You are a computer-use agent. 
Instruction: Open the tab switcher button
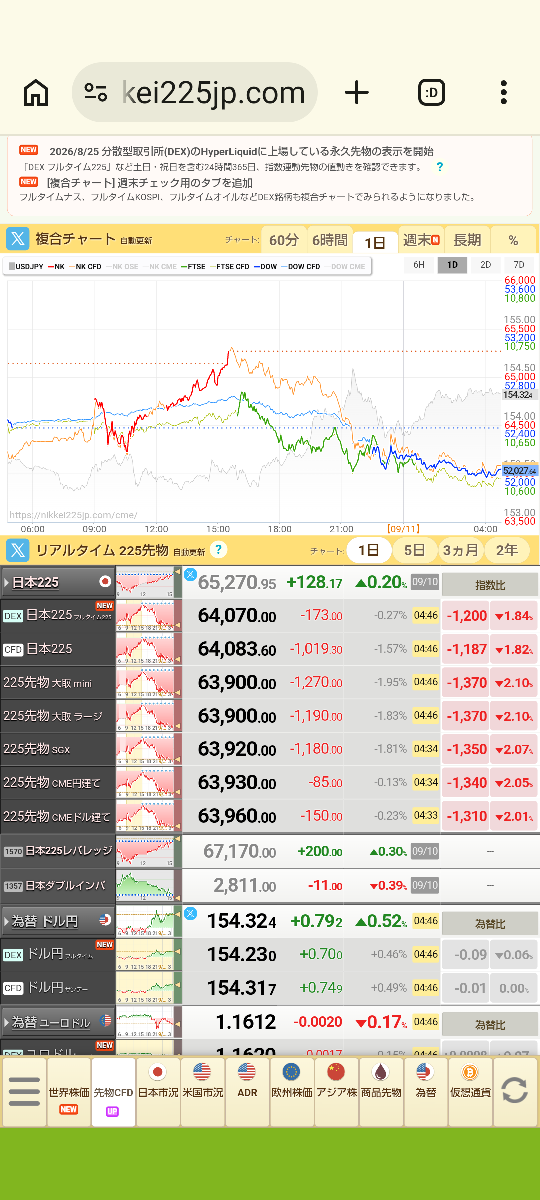(x=431, y=93)
